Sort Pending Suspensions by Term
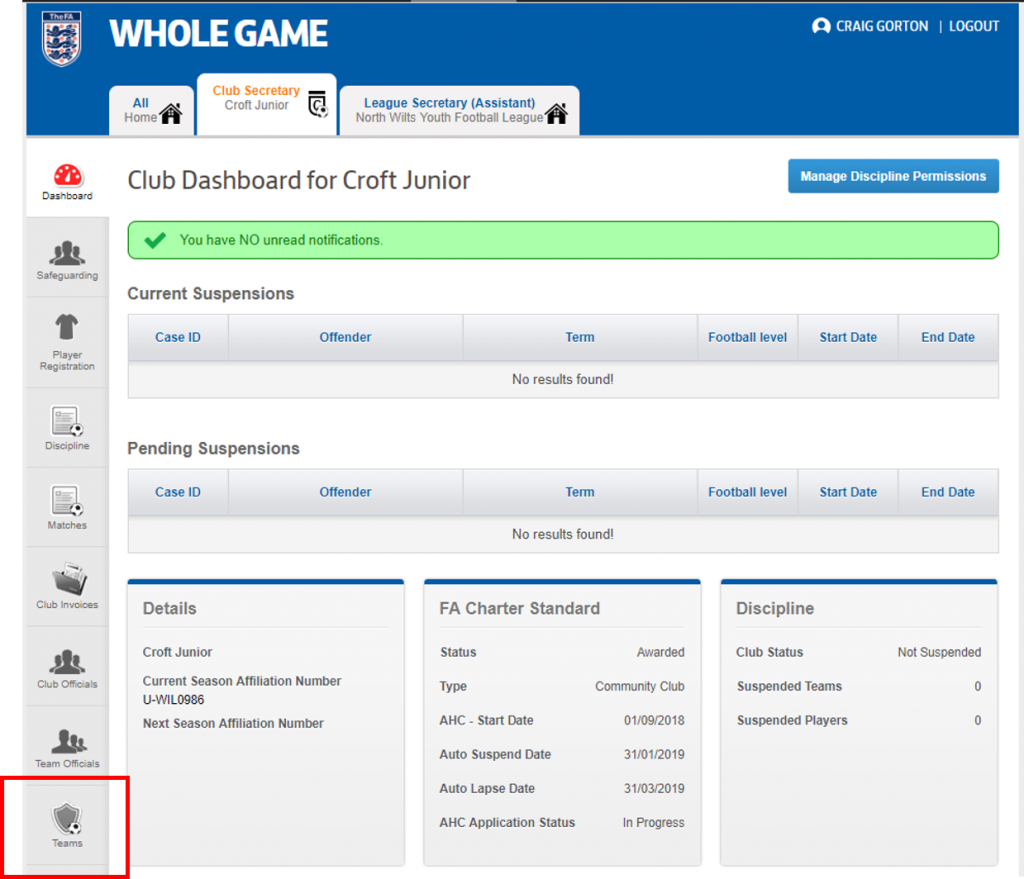Viewport: 1024px width, 879px height. tap(580, 492)
